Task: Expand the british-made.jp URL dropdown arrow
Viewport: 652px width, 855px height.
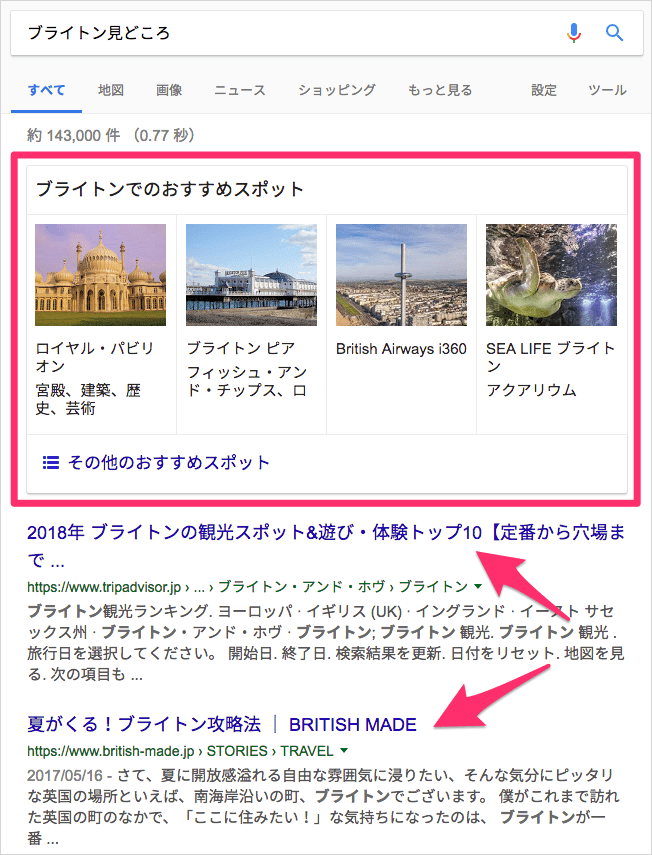Action: 344,751
